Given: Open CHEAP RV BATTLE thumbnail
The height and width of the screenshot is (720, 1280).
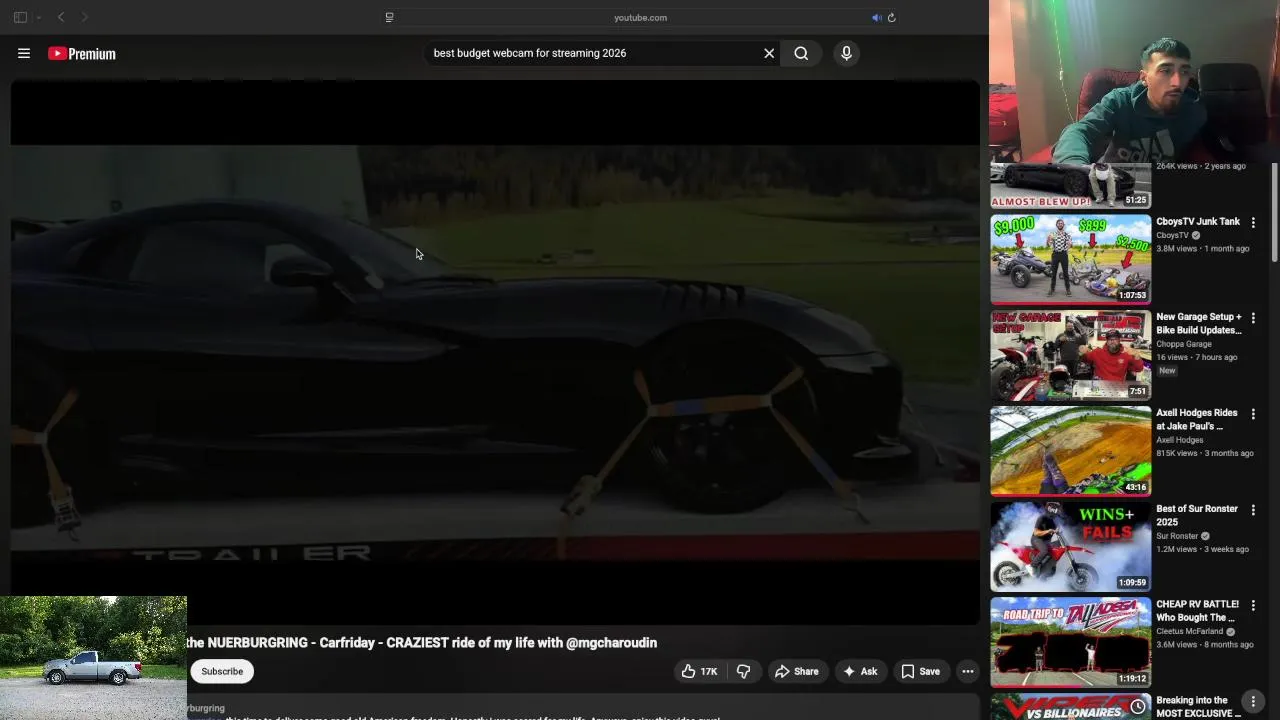Looking at the screenshot, I should click(x=1070, y=643).
